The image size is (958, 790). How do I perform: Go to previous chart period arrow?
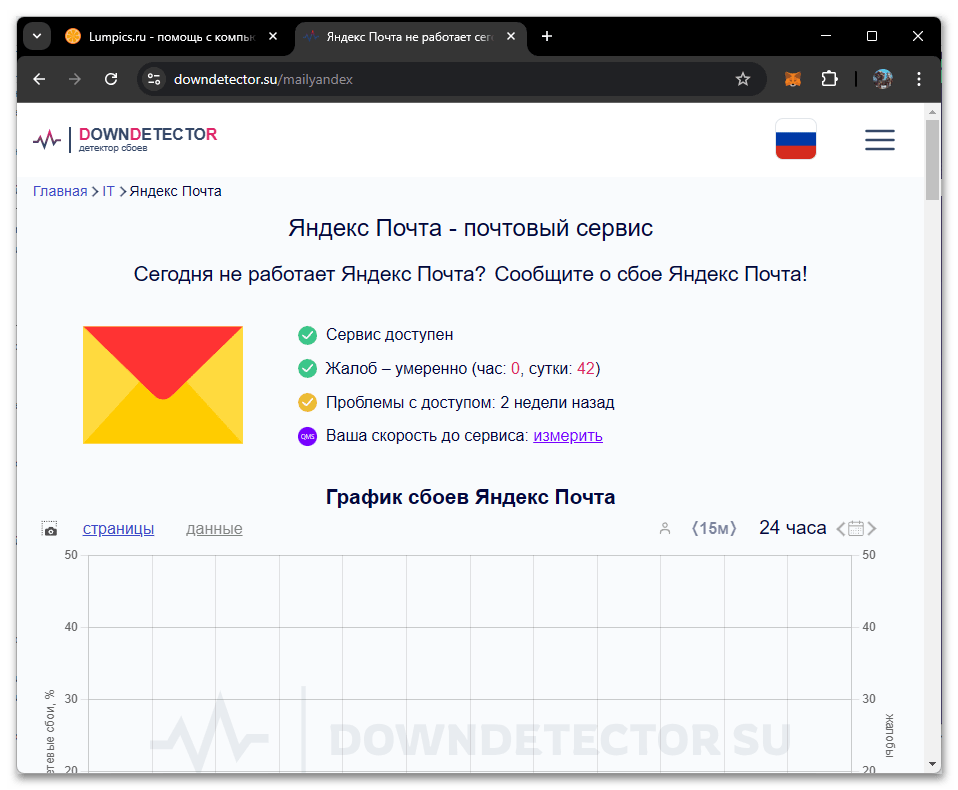click(x=841, y=528)
